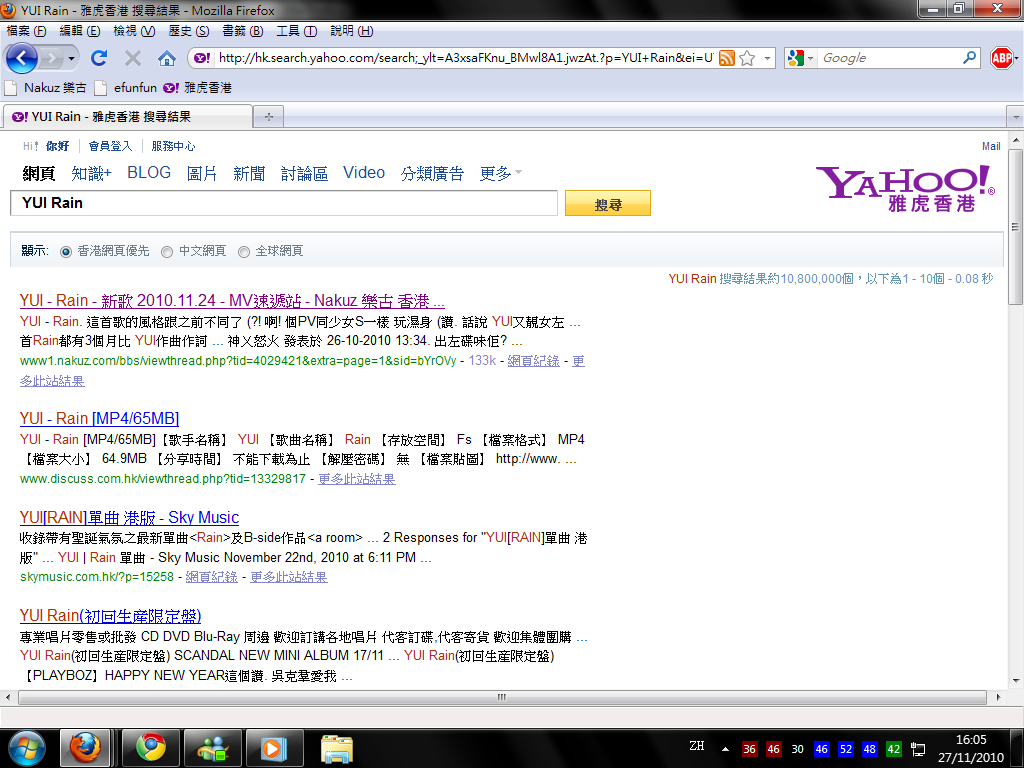Open the back/forward history dropdown arrow
1024x768 pixels.
coord(71,59)
